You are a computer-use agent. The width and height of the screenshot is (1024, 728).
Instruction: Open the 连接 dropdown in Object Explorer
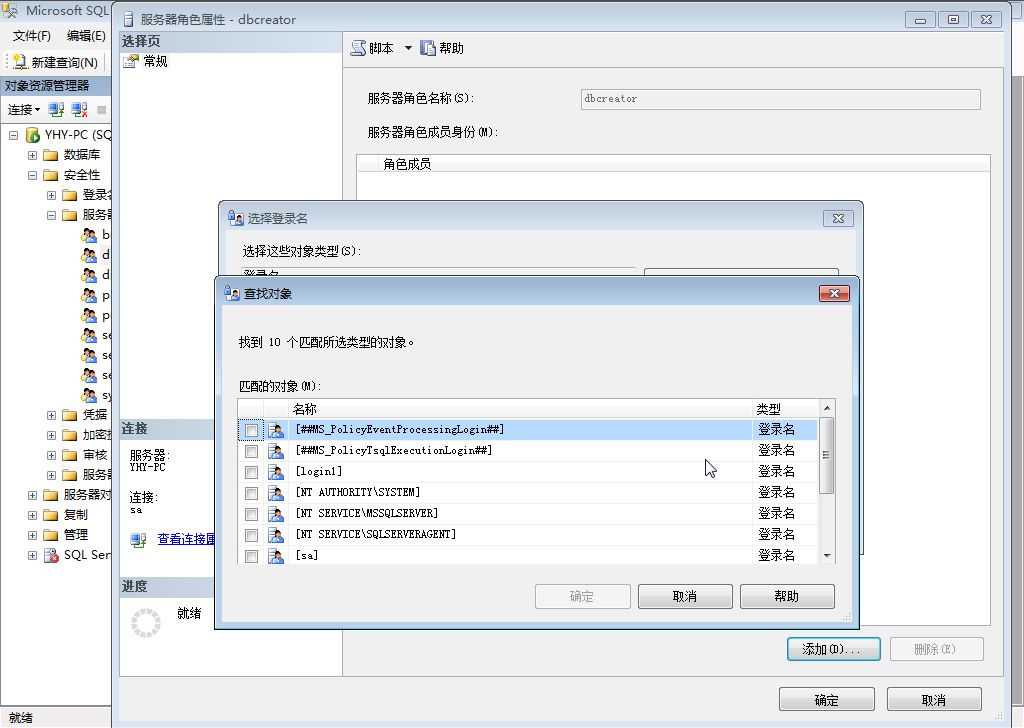pyautogui.click(x=24, y=110)
